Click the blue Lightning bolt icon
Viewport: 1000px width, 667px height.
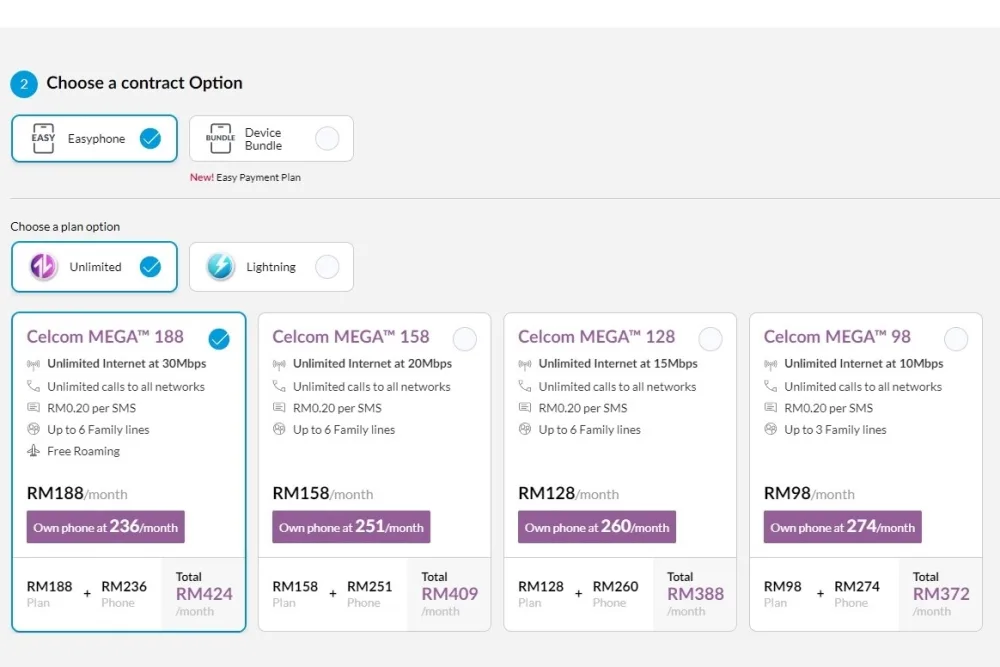click(221, 267)
